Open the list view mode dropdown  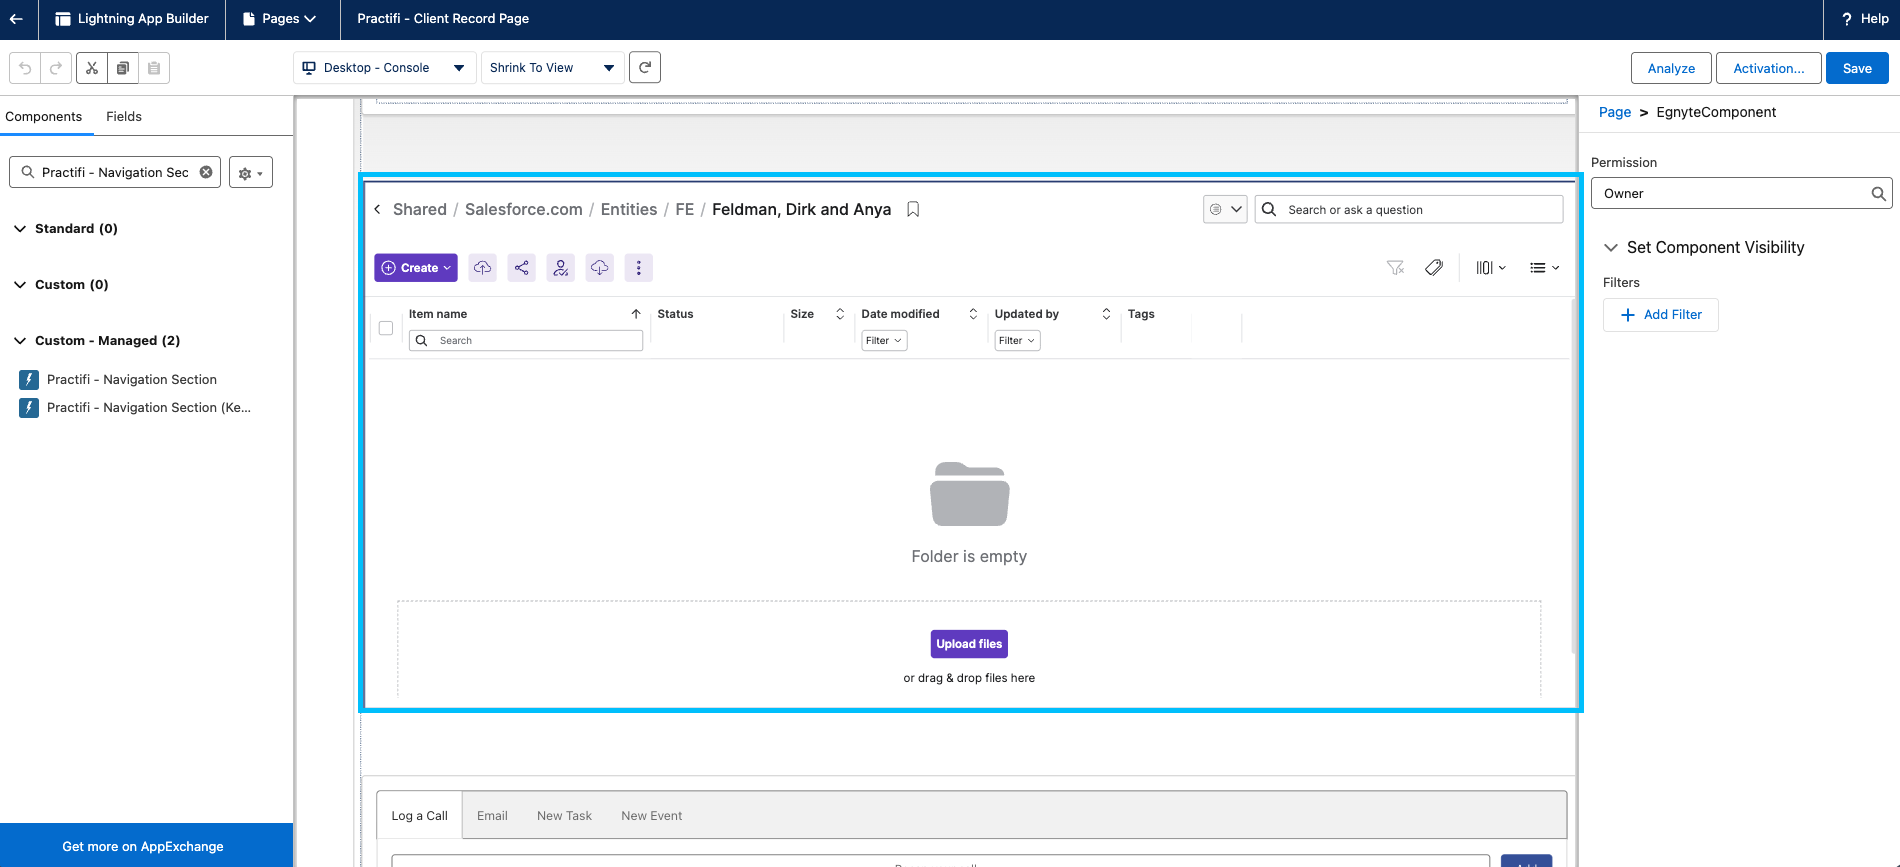(1544, 268)
